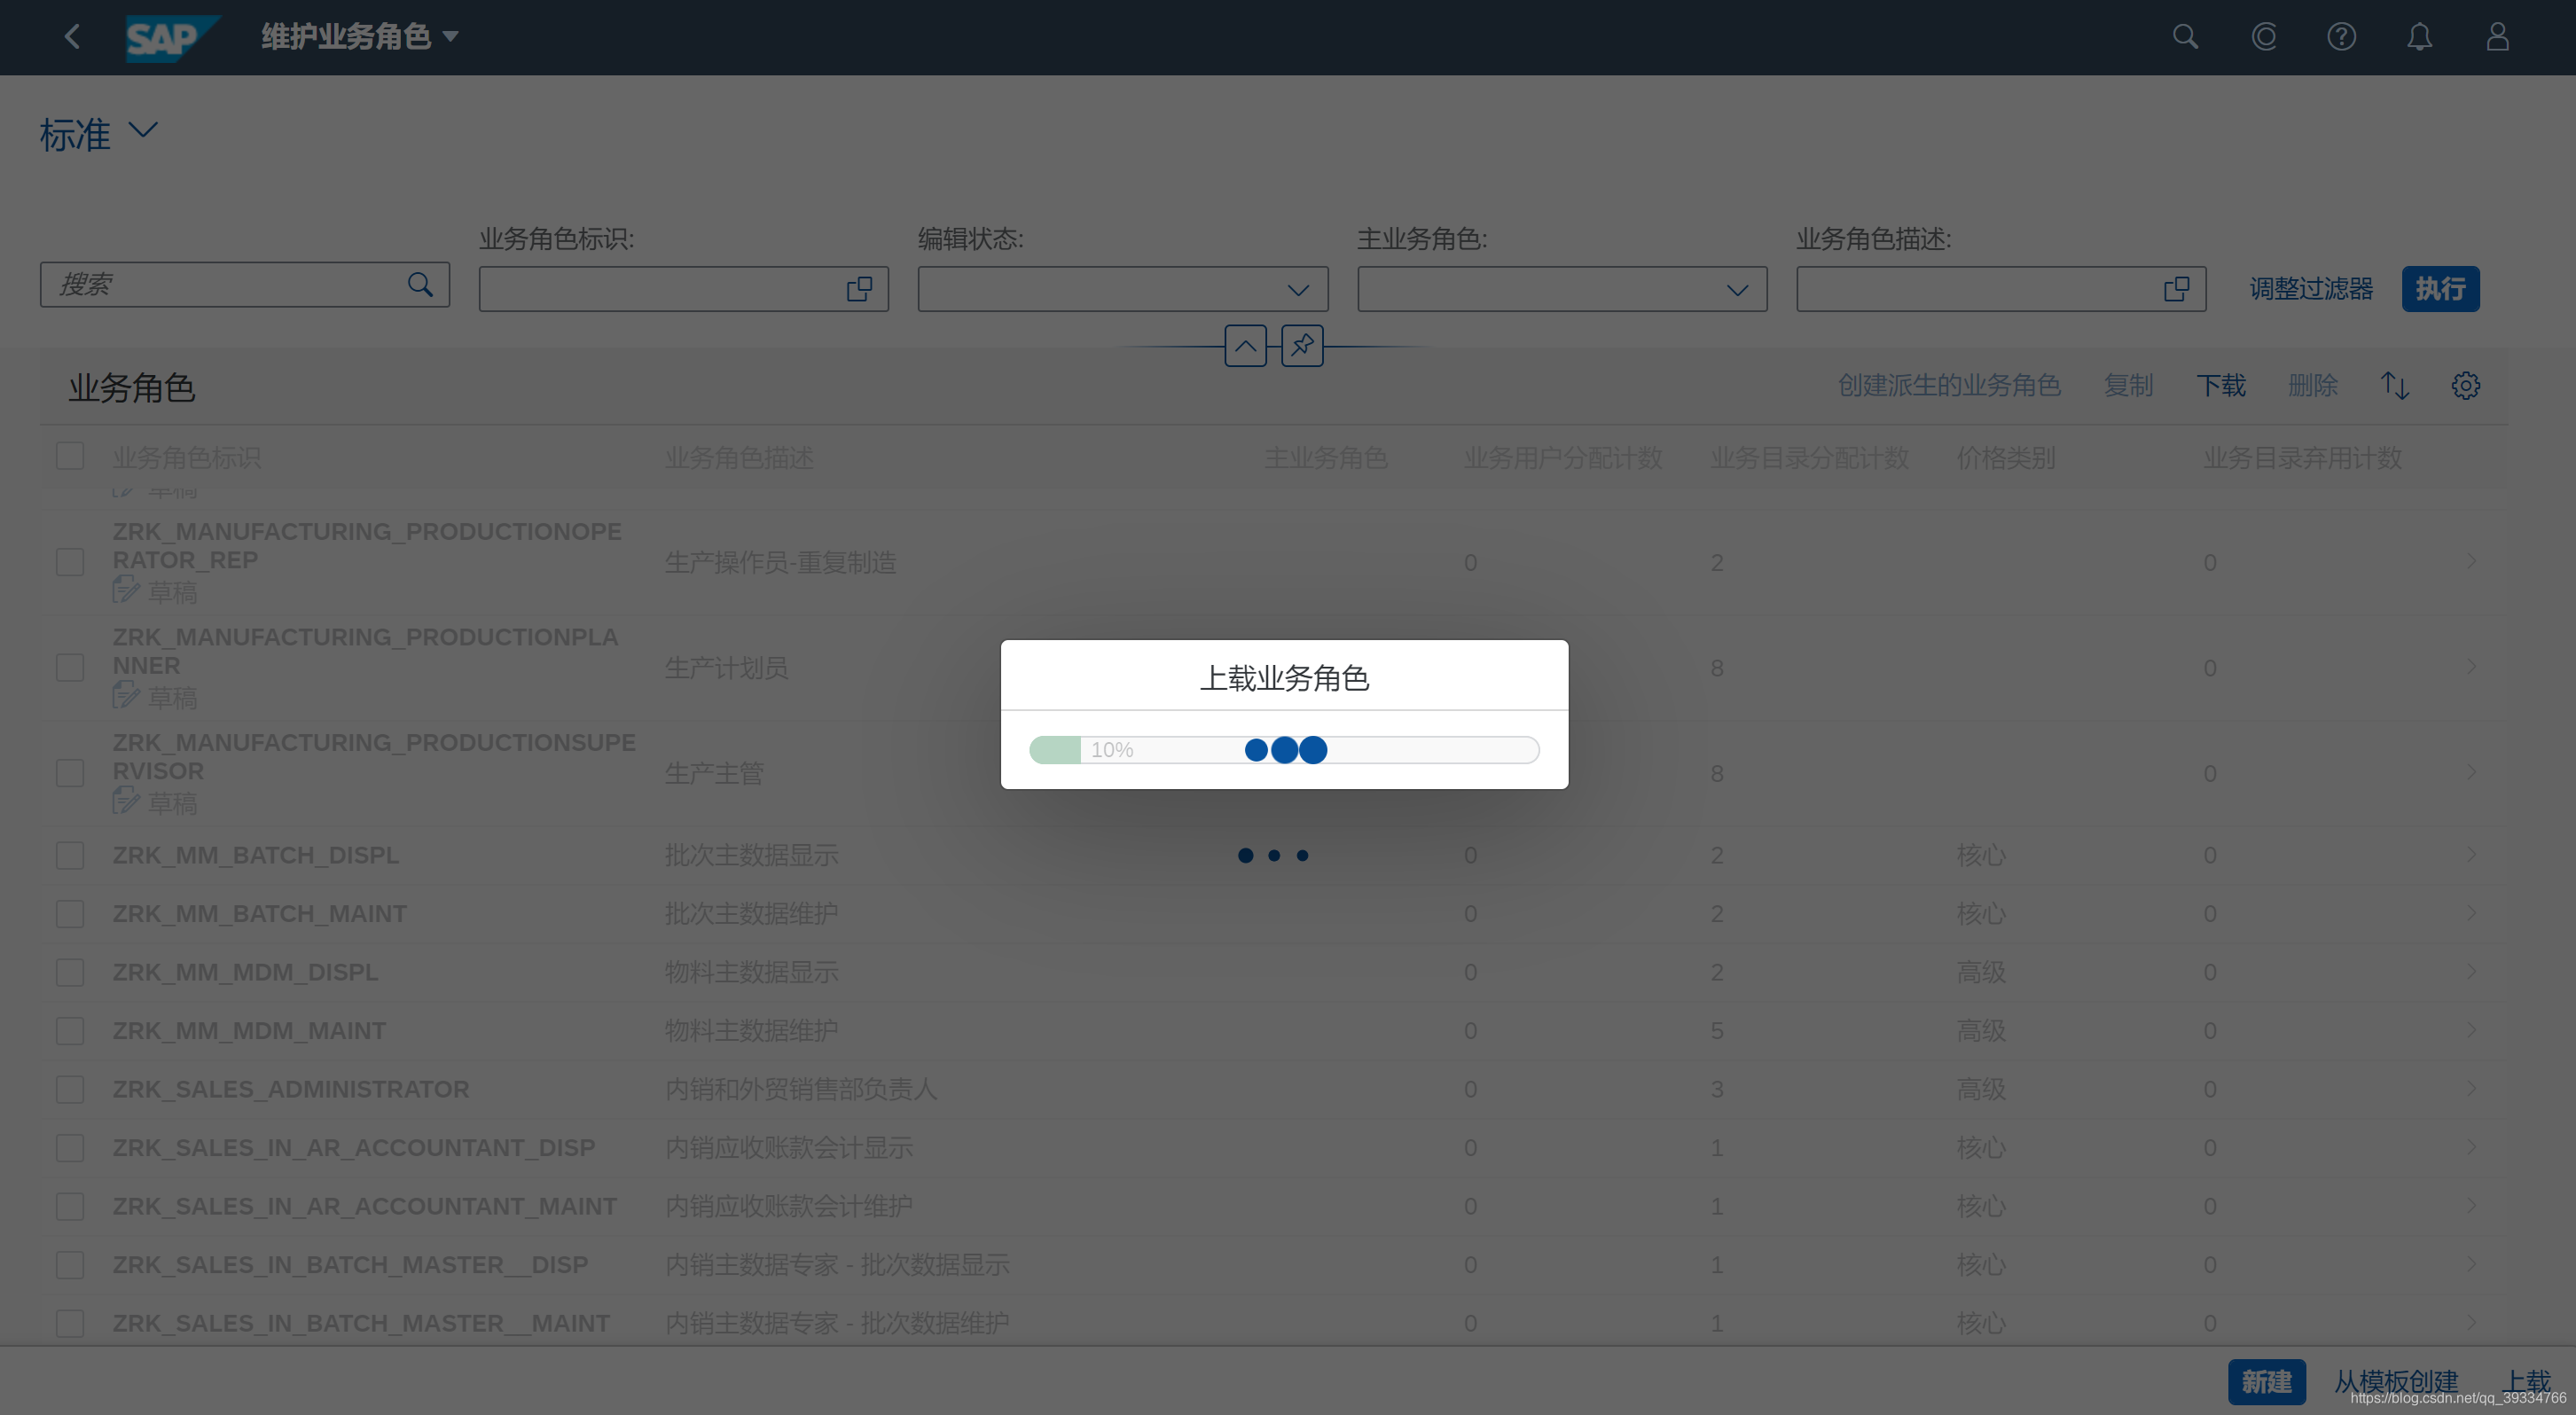Expand the 编辑状态 dropdown

(1297, 290)
